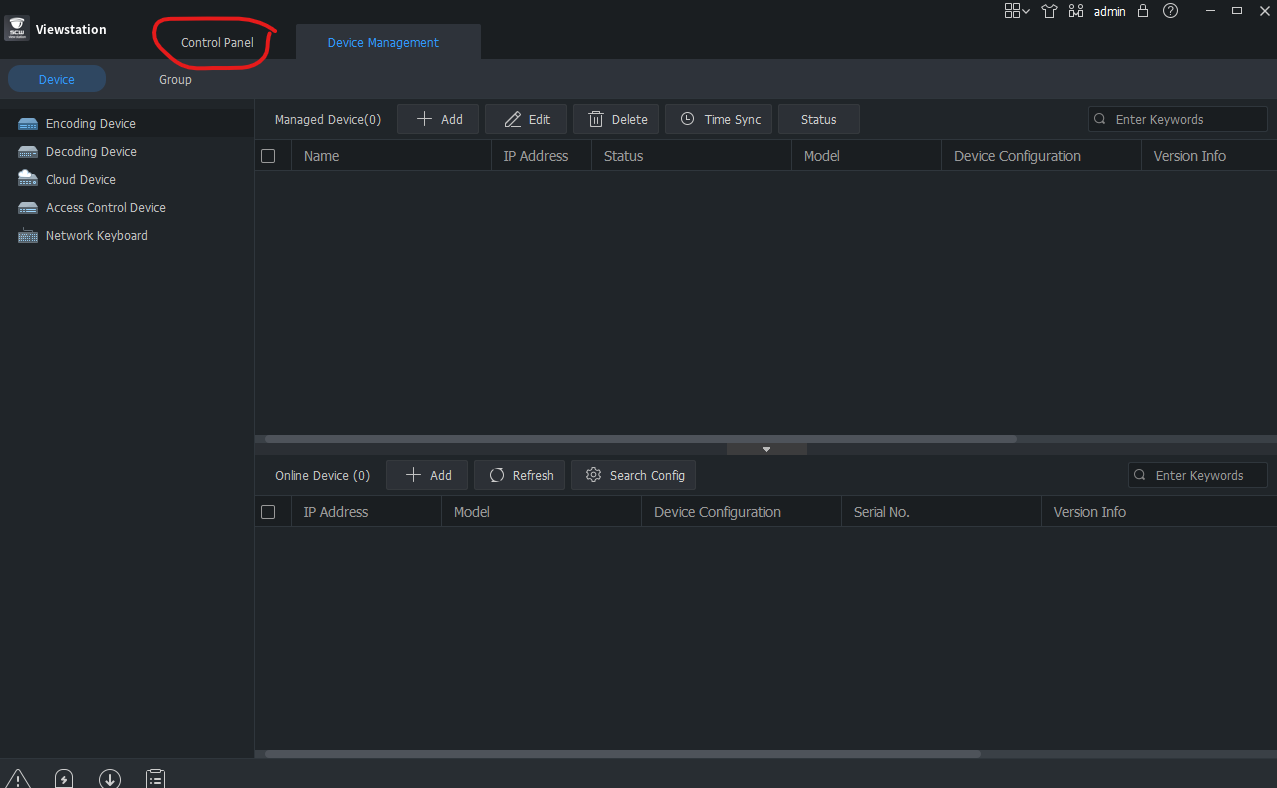Image resolution: width=1277 pixels, height=788 pixels.
Task: Open the download tasks icon
Action: [x=110, y=778]
